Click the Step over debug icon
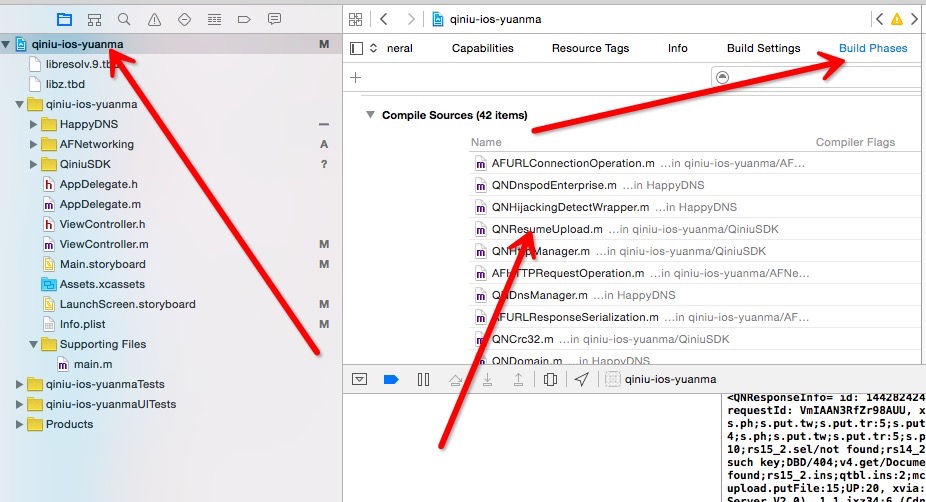 455,379
